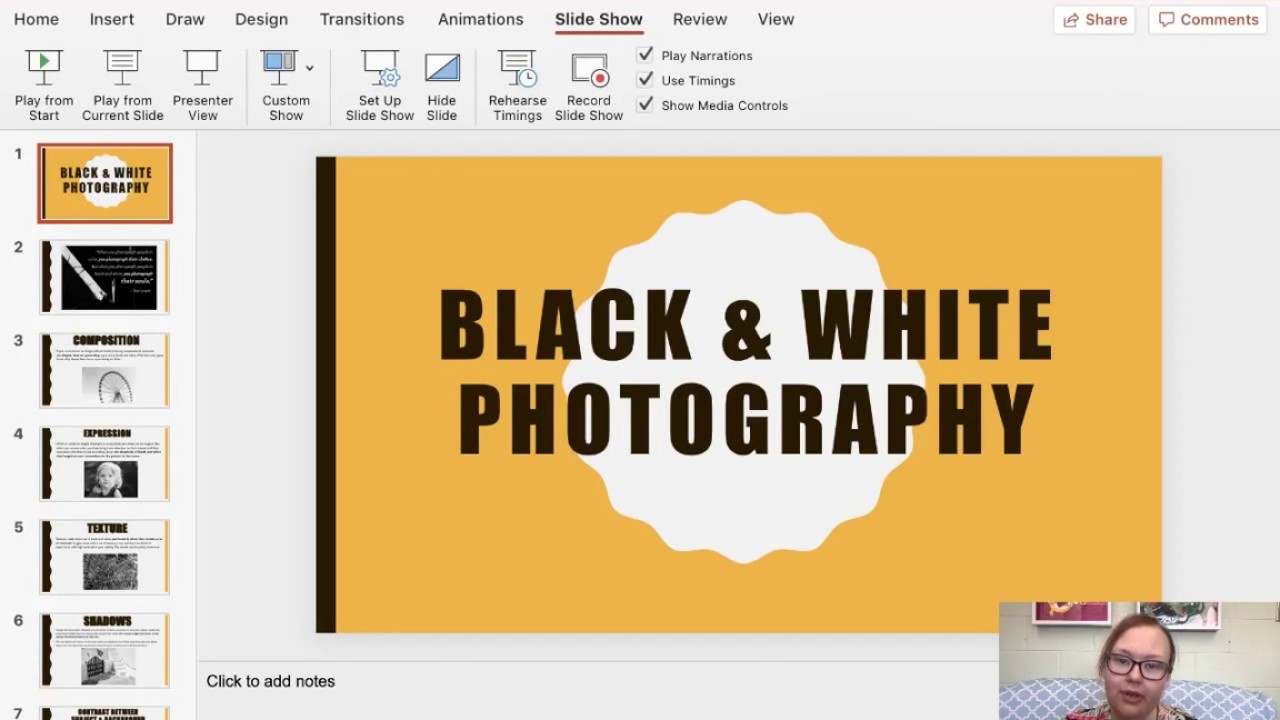The height and width of the screenshot is (720, 1280).
Task: Open the Draw tab
Action: [185, 19]
